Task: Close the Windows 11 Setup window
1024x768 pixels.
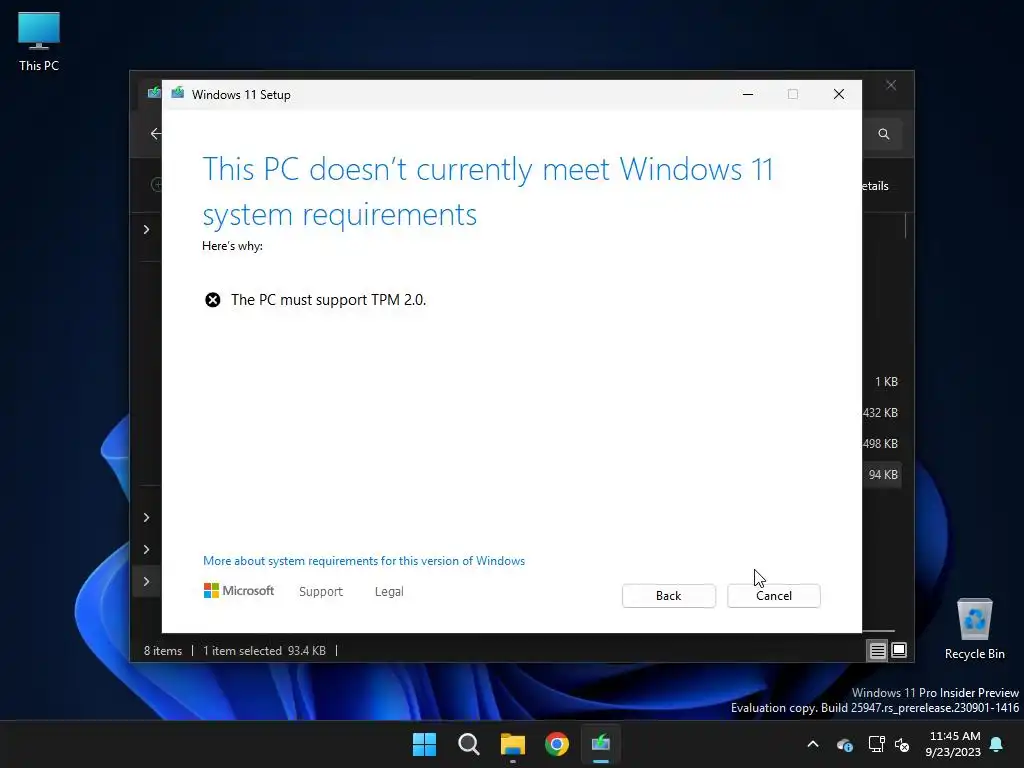Action: [839, 95]
